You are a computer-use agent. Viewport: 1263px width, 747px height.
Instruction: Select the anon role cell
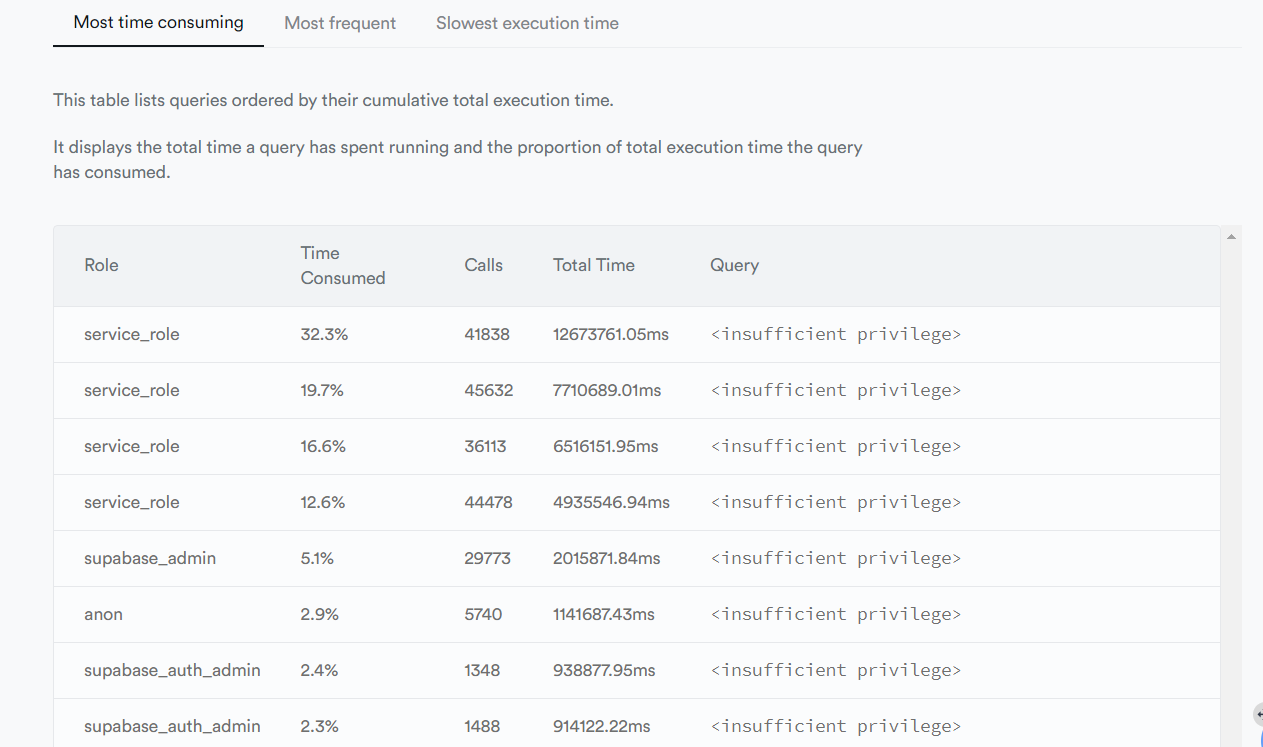(103, 614)
